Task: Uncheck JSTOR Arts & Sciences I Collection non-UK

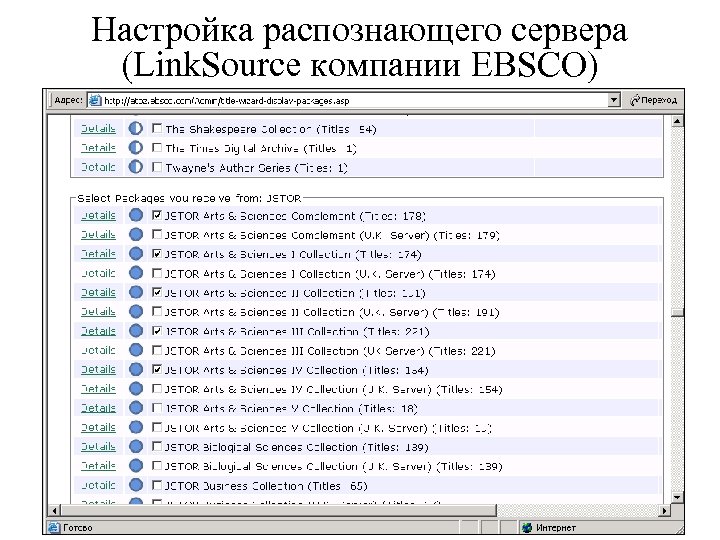Action: [x=157, y=253]
